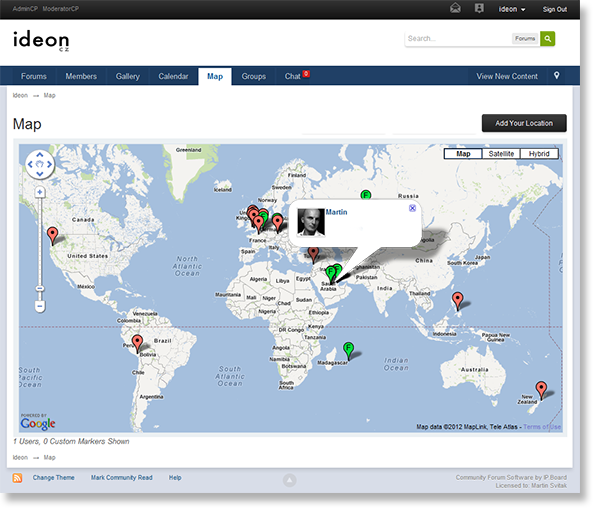
Task: Click the green marker near Madagascar
Action: (x=348, y=350)
